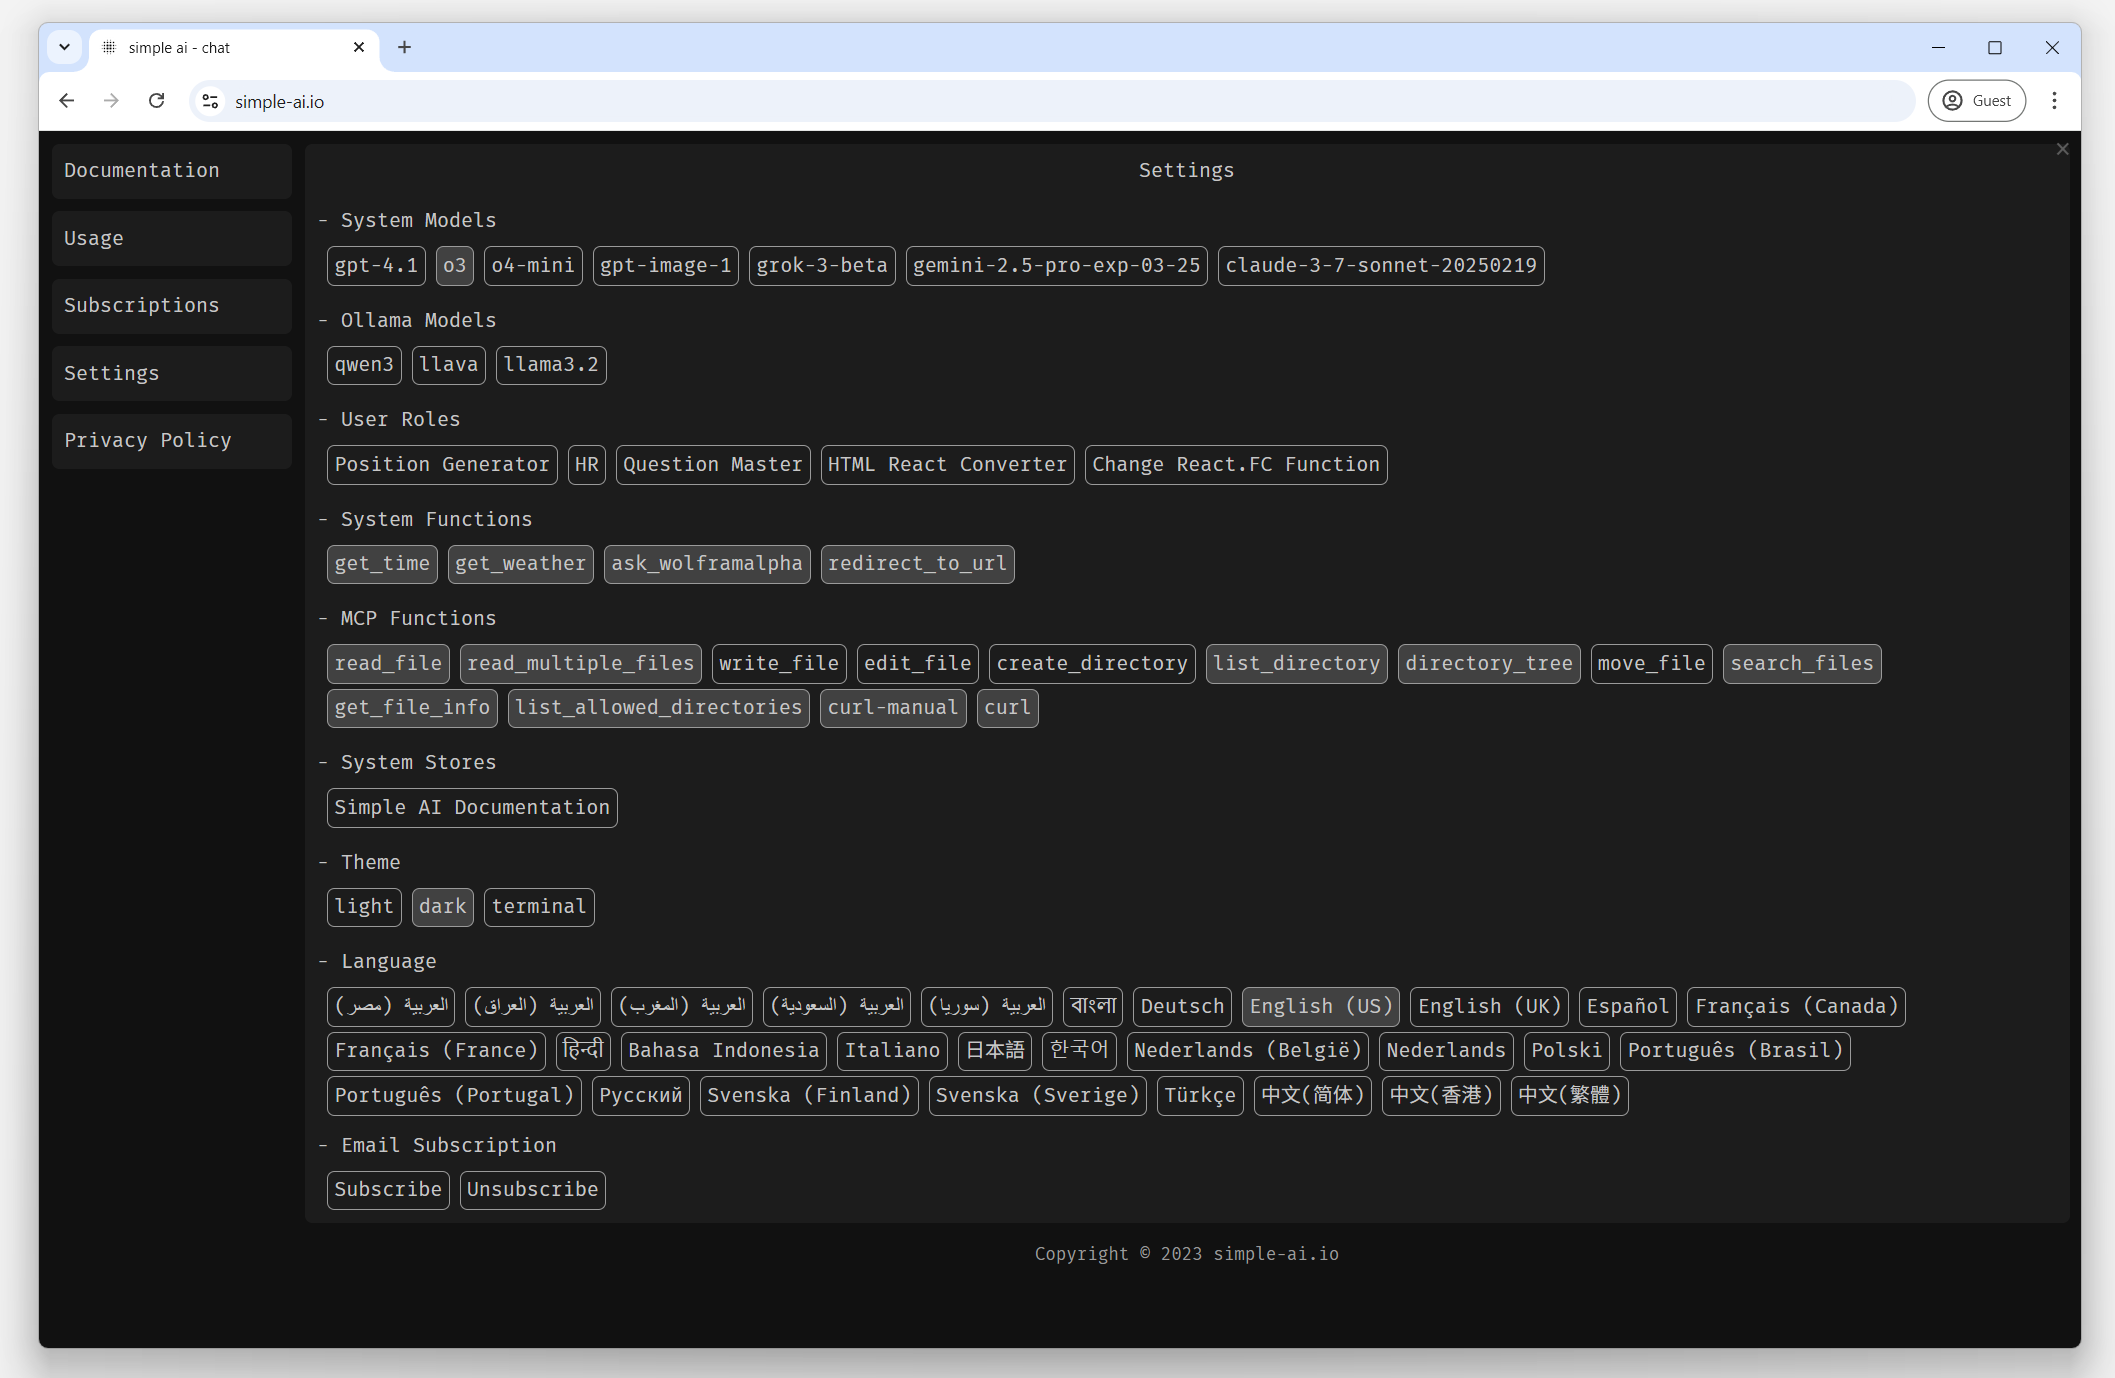Select the Deutsch language option
2115x1378 pixels.
click(x=1182, y=1007)
